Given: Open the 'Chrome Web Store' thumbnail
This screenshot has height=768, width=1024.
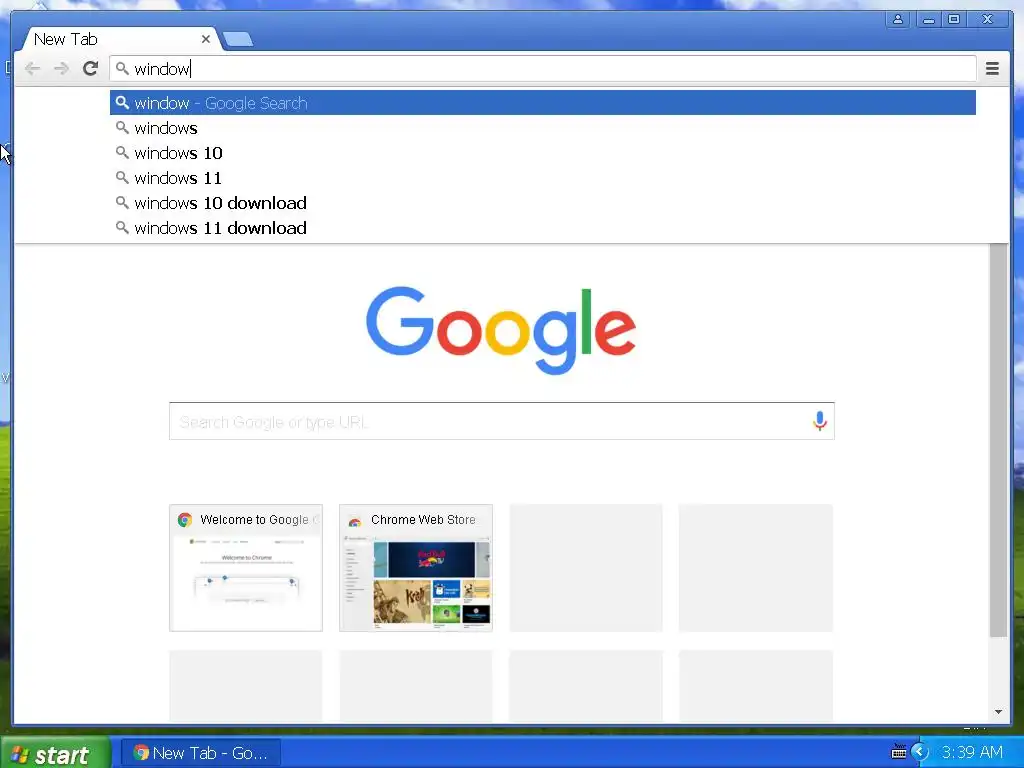Looking at the screenshot, I should (416, 568).
